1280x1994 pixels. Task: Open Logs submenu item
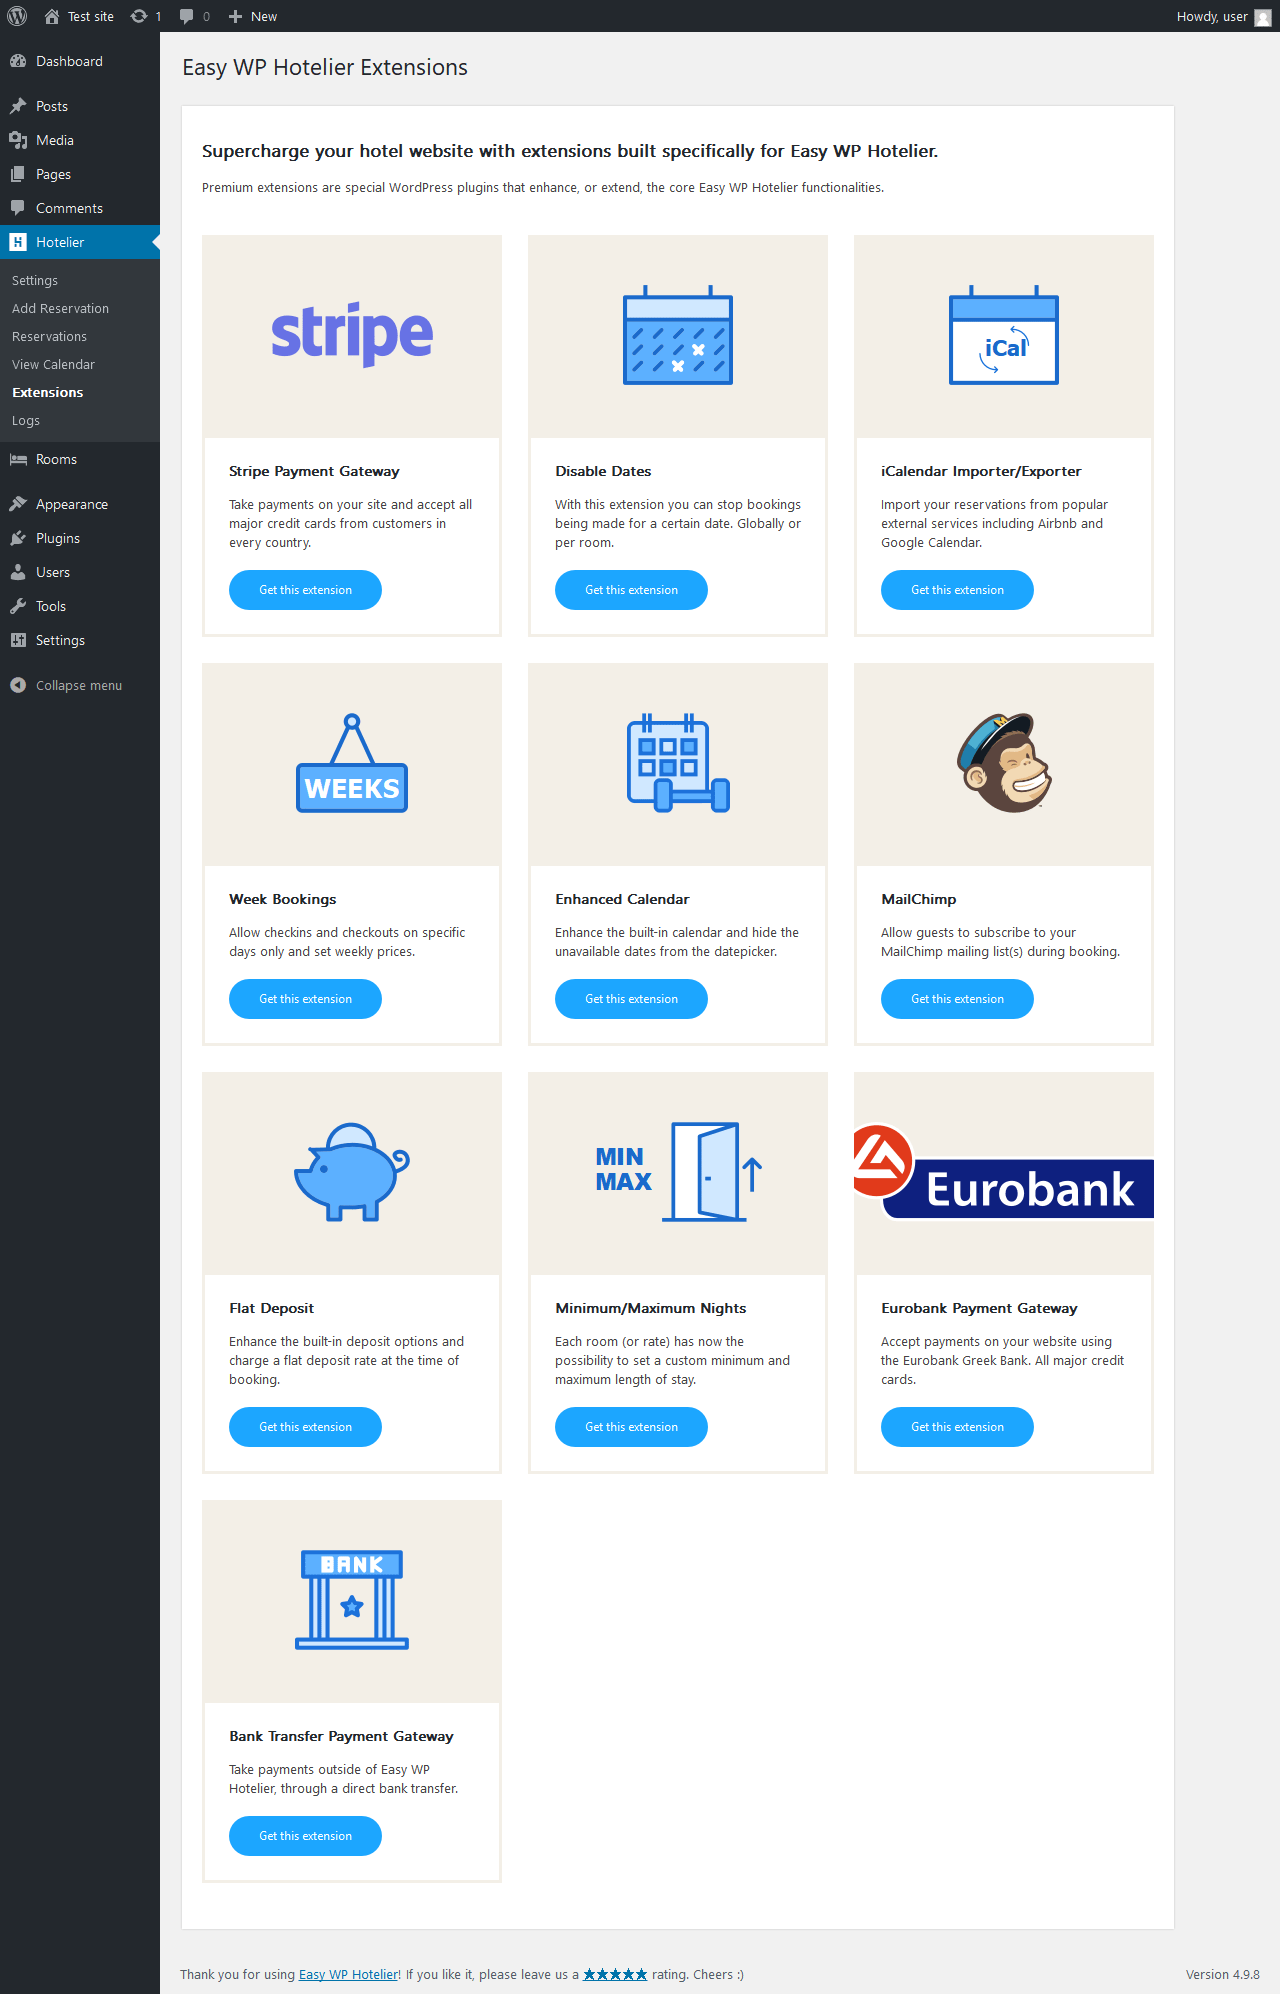click(26, 421)
